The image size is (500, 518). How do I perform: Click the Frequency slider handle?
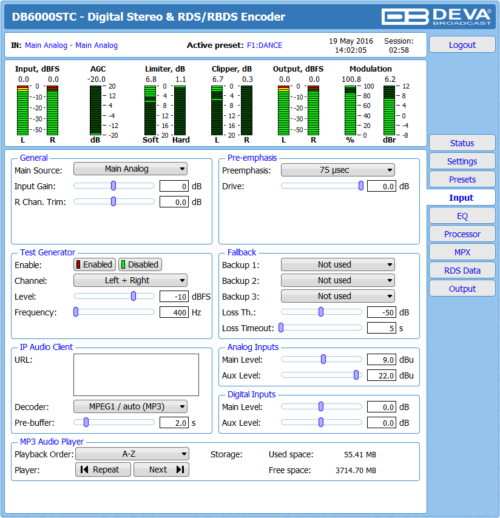coord(76,312)
